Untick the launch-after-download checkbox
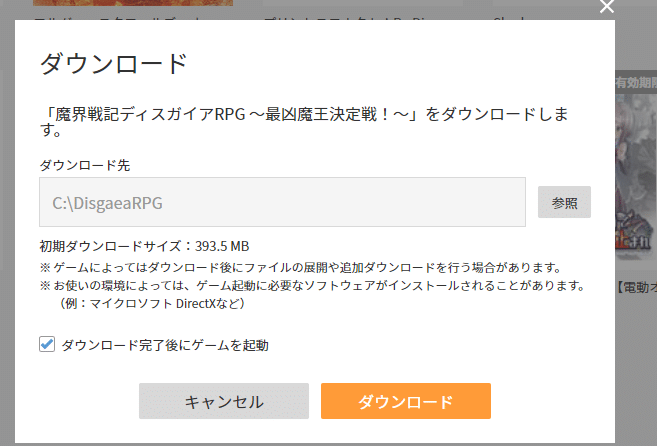The height and width of the screenshot is (446, 657). tap(47, 344)
